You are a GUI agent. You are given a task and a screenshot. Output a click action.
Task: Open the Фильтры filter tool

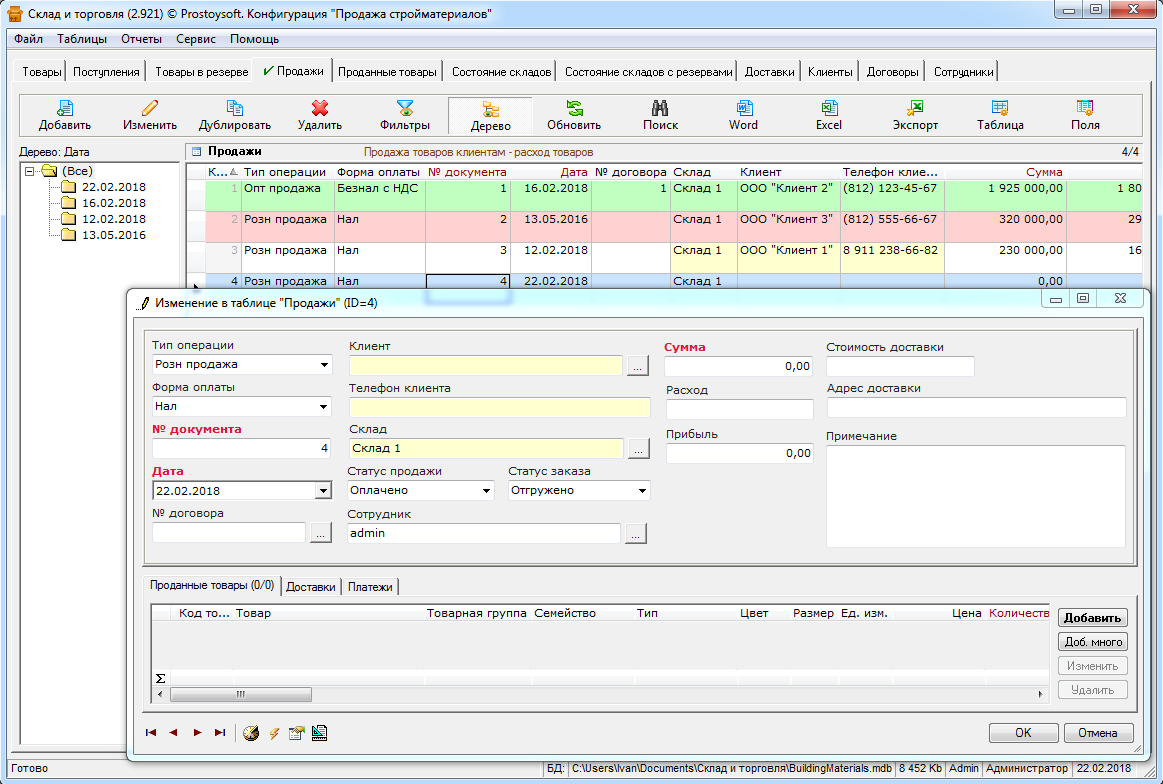(x=405, y=108)
